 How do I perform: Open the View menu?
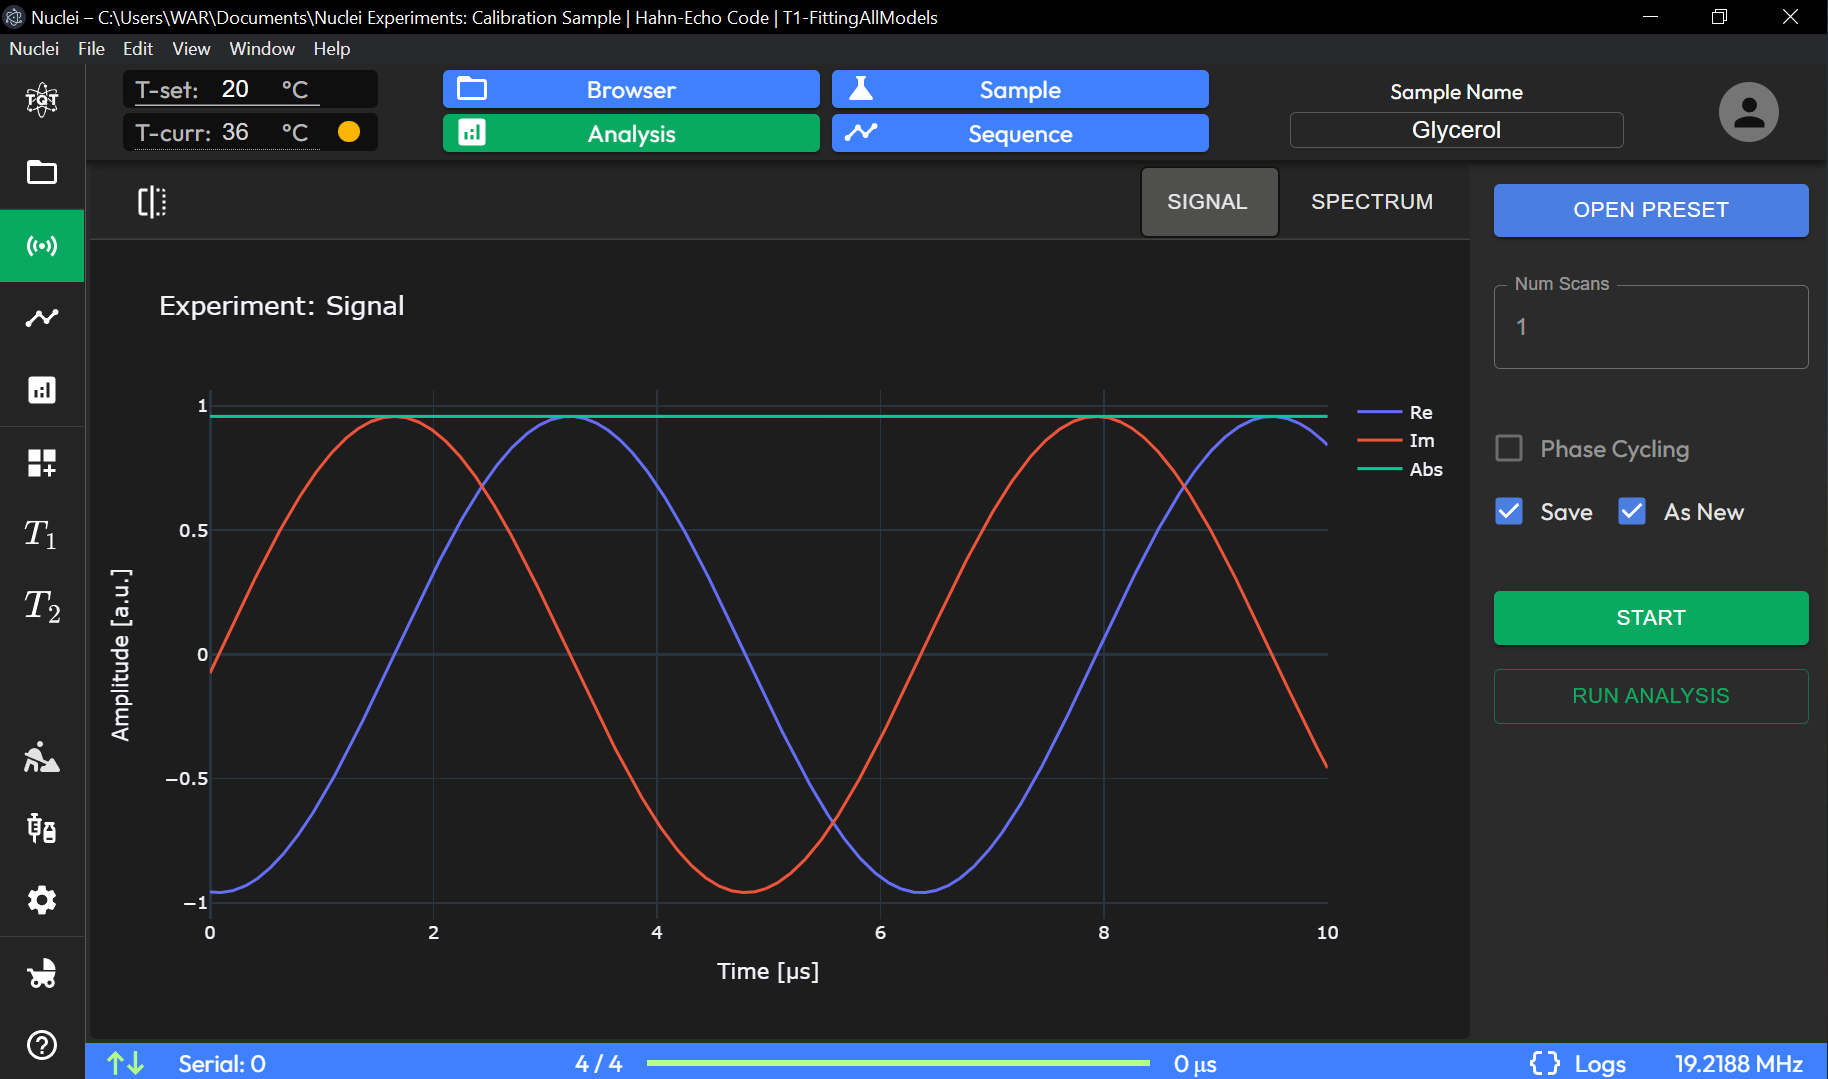(191, 49)
